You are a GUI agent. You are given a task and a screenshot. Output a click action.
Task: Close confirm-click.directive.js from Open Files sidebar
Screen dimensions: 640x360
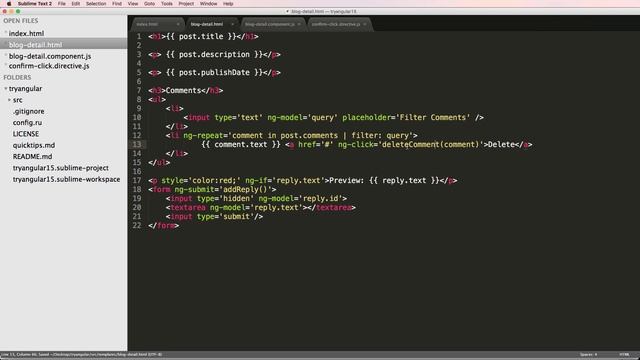[x=6, y=65]
